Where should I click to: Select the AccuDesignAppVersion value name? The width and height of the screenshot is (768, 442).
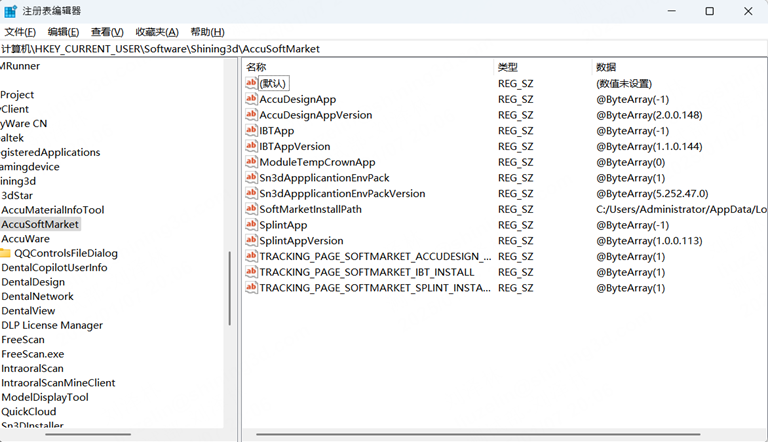[x=315, y=115]
